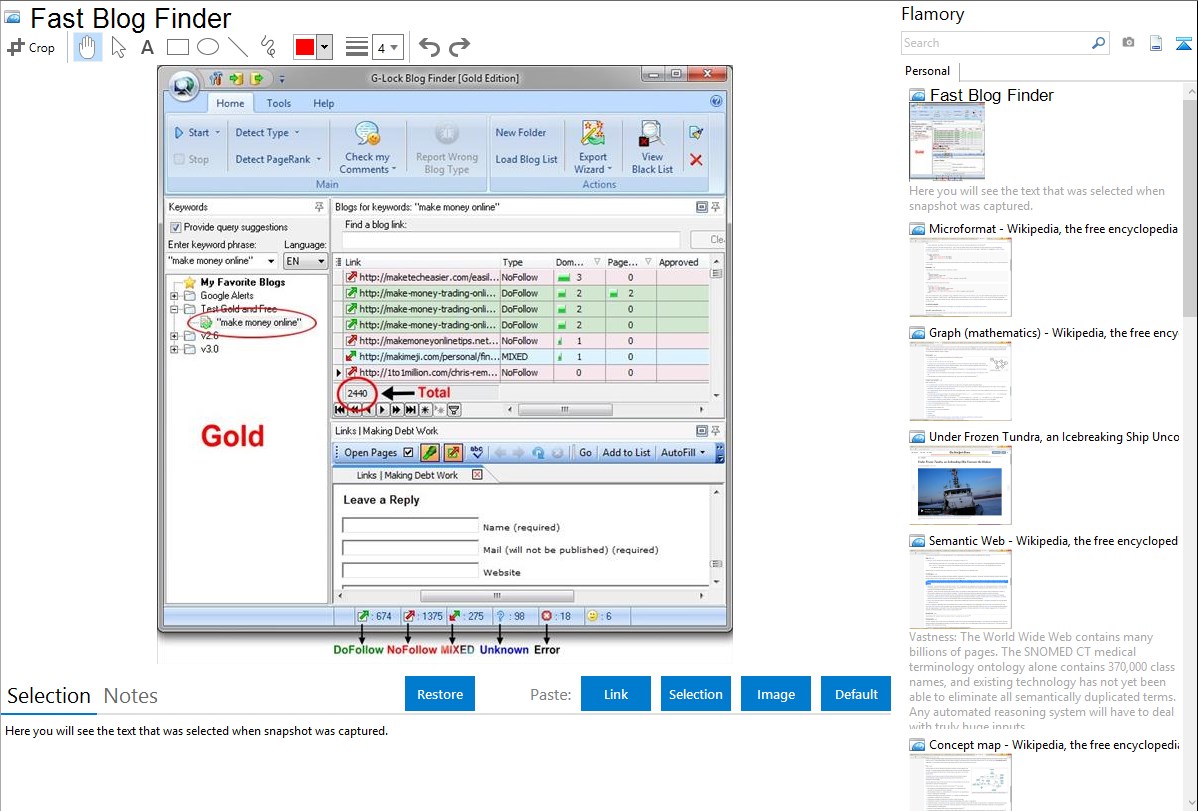Viewport: 1198px width, 811px height.
Task: Open the Detect PageRank dropdown
Action: pos(278,159)
